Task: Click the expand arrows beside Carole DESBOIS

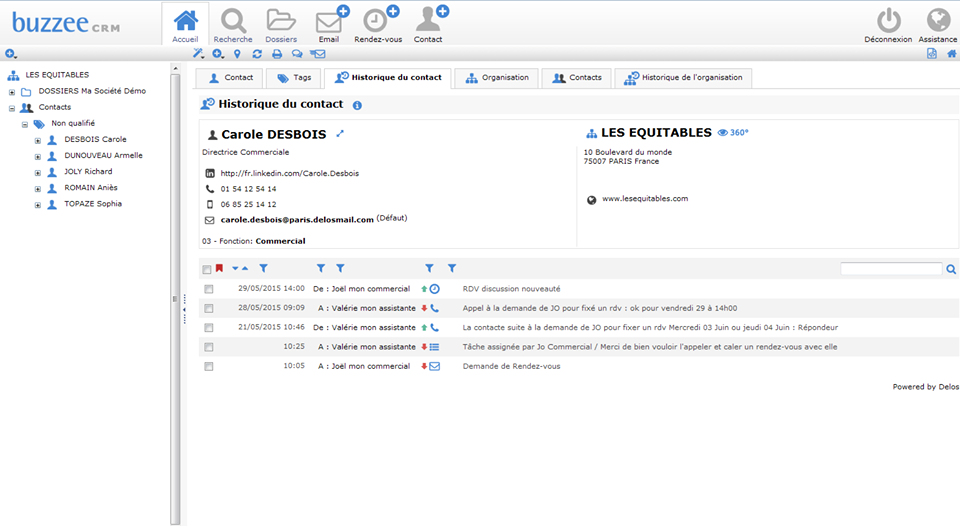Action: [340, 133]
